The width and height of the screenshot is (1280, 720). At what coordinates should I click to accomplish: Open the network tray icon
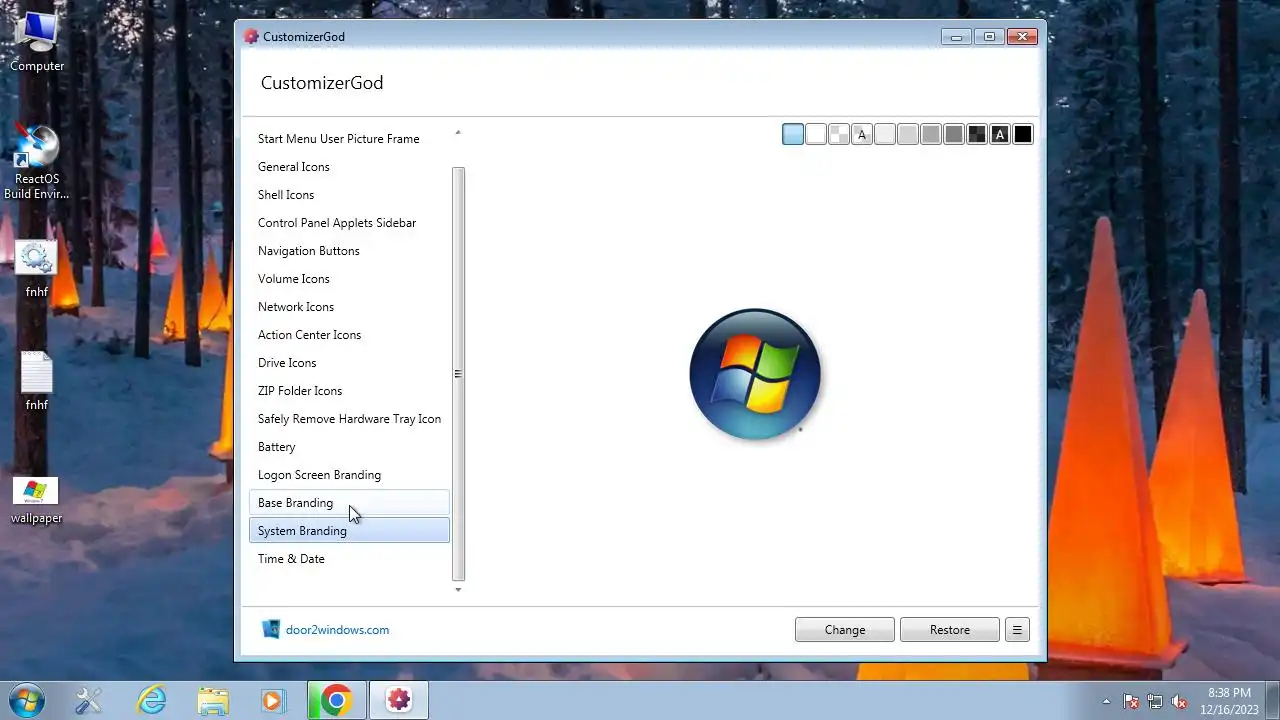pos(1156,702)
